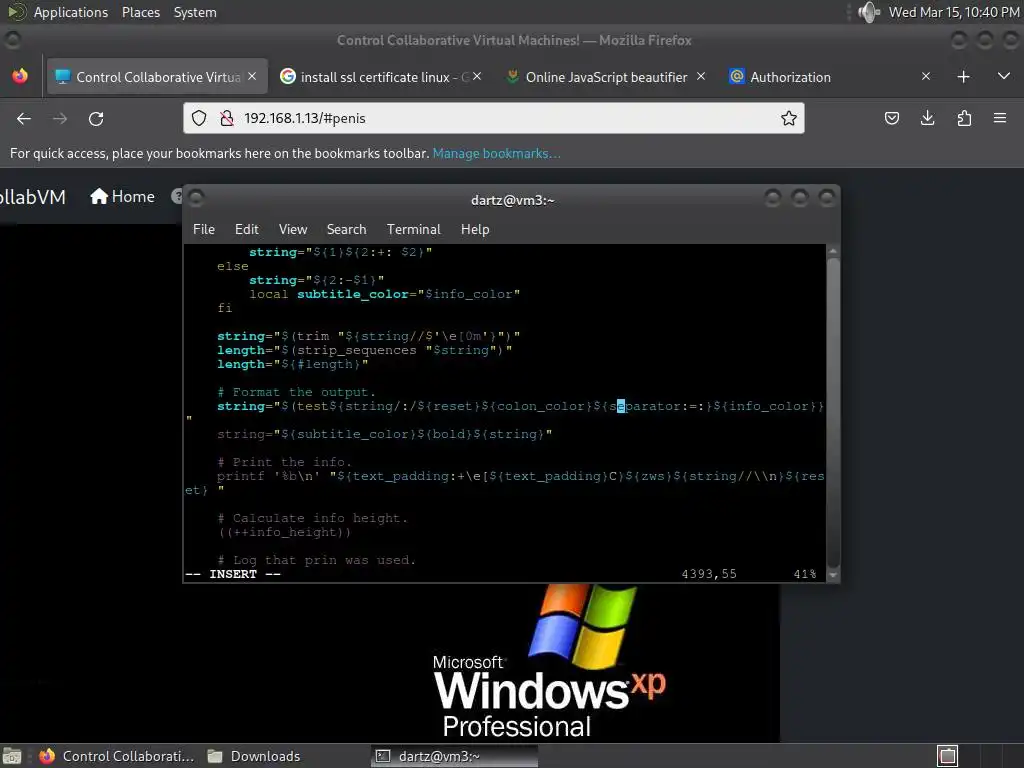Open the Terminal menu in menu bar
The width and height of the screenshot is (1024, 768).
[413, 229]
